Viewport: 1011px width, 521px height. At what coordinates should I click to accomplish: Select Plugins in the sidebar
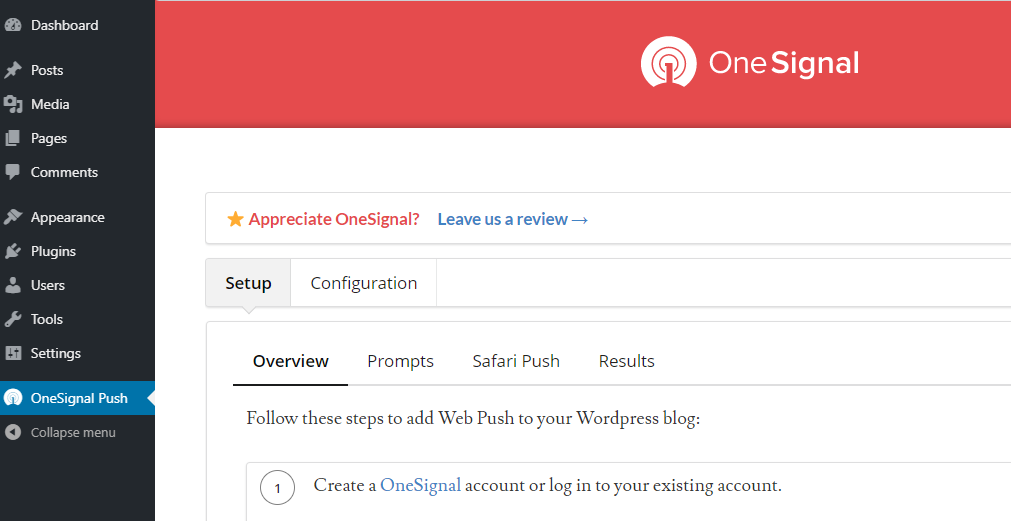(x=54, y=251)
